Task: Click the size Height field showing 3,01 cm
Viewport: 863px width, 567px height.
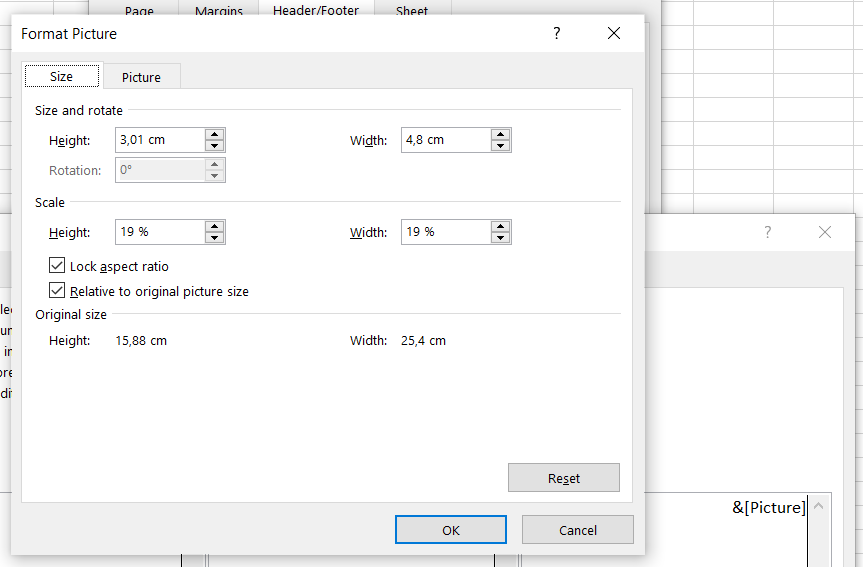Action: point(160,140)
